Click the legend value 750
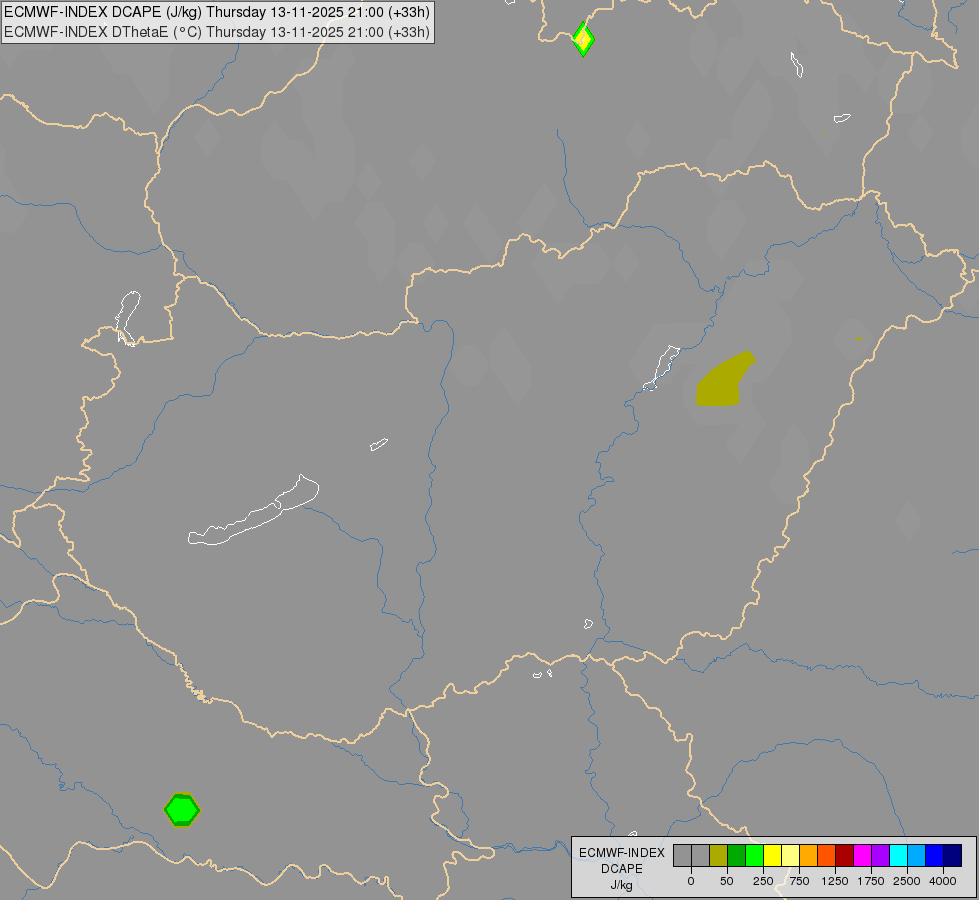This screenshot has height=900, width=979. pyautogui.click(x=799, y=881)
